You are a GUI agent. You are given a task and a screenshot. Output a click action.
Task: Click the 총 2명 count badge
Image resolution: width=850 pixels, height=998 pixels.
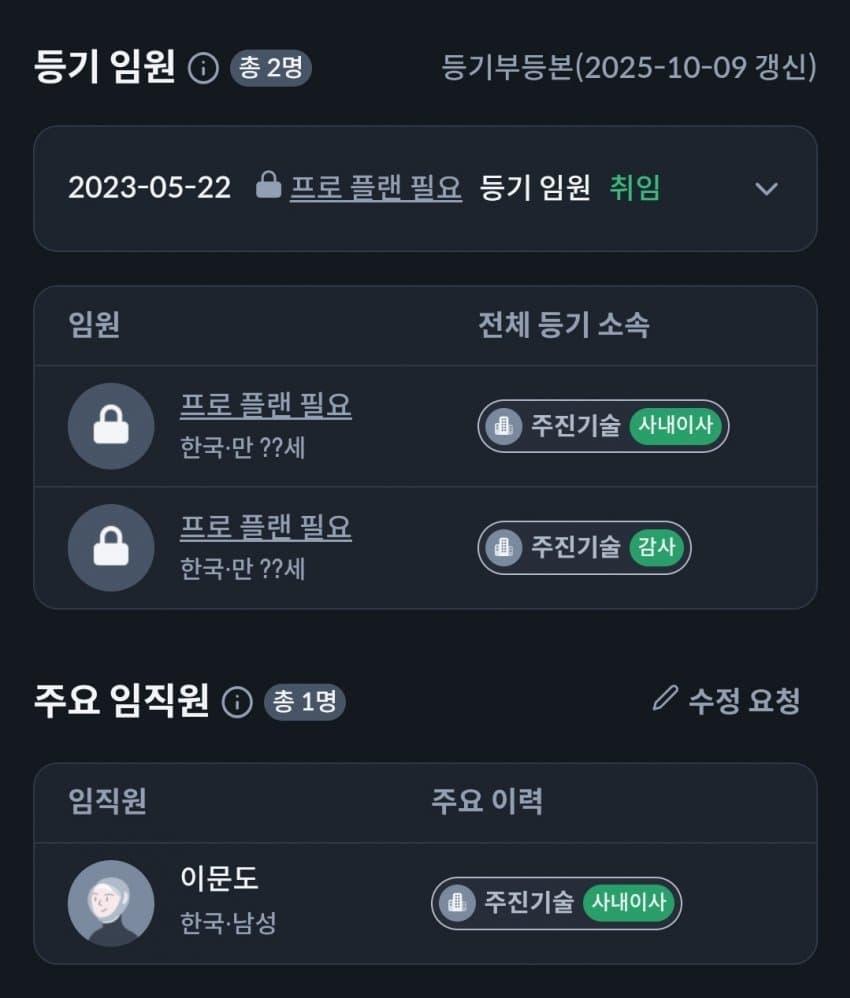271,67
